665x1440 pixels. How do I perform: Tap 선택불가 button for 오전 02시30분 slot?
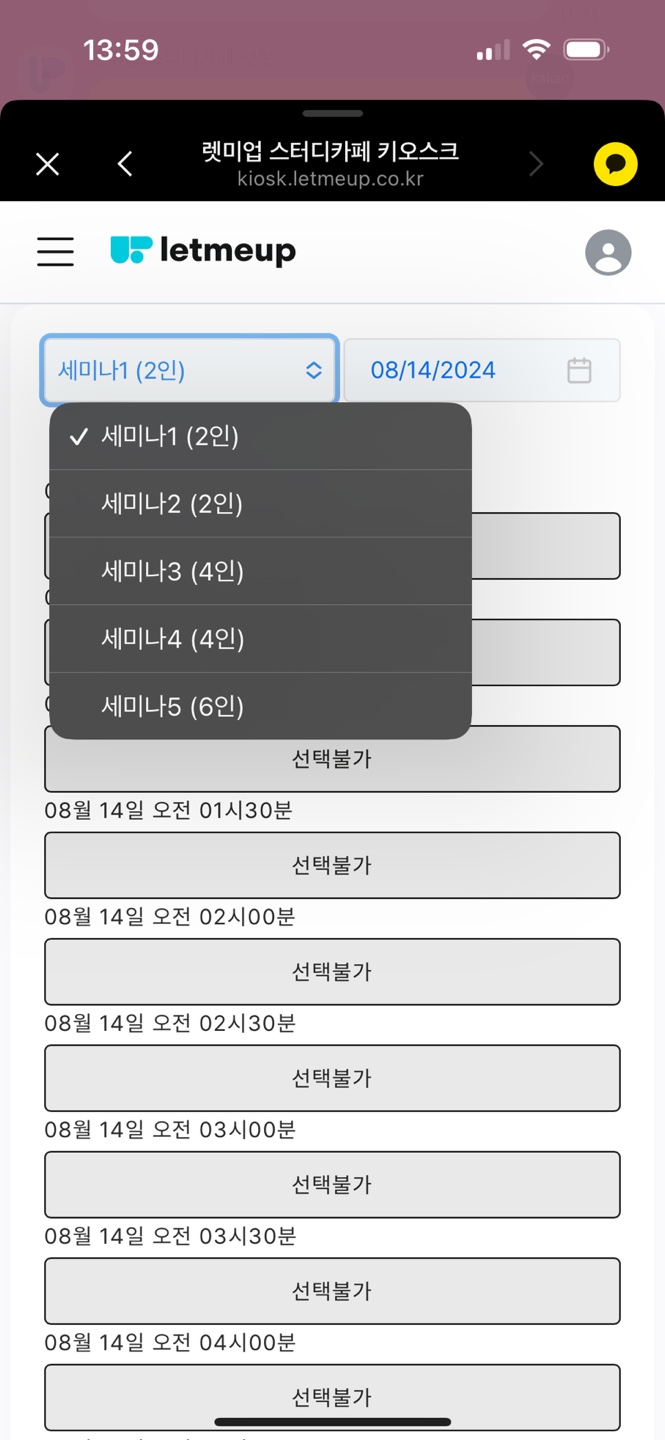[x=332, y=1078]
